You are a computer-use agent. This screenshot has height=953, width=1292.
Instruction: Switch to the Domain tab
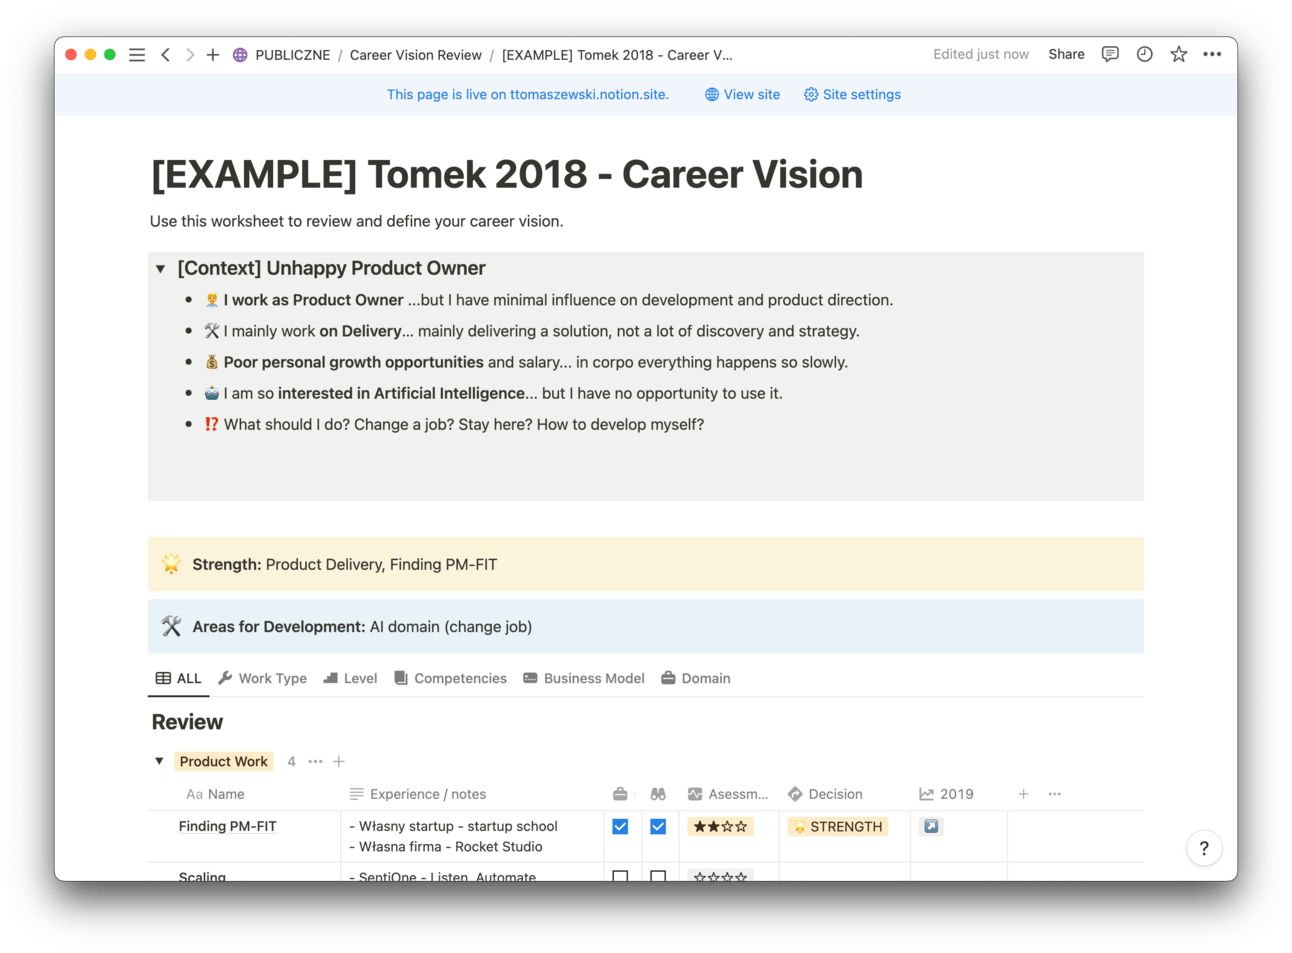695,678
